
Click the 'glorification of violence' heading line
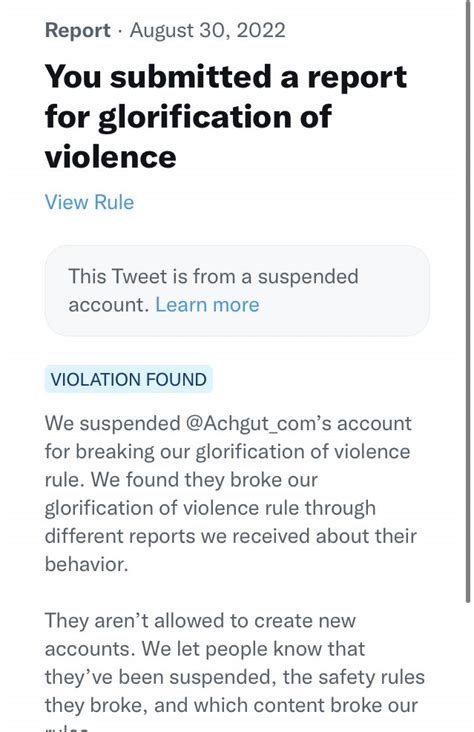click(188, 117)
